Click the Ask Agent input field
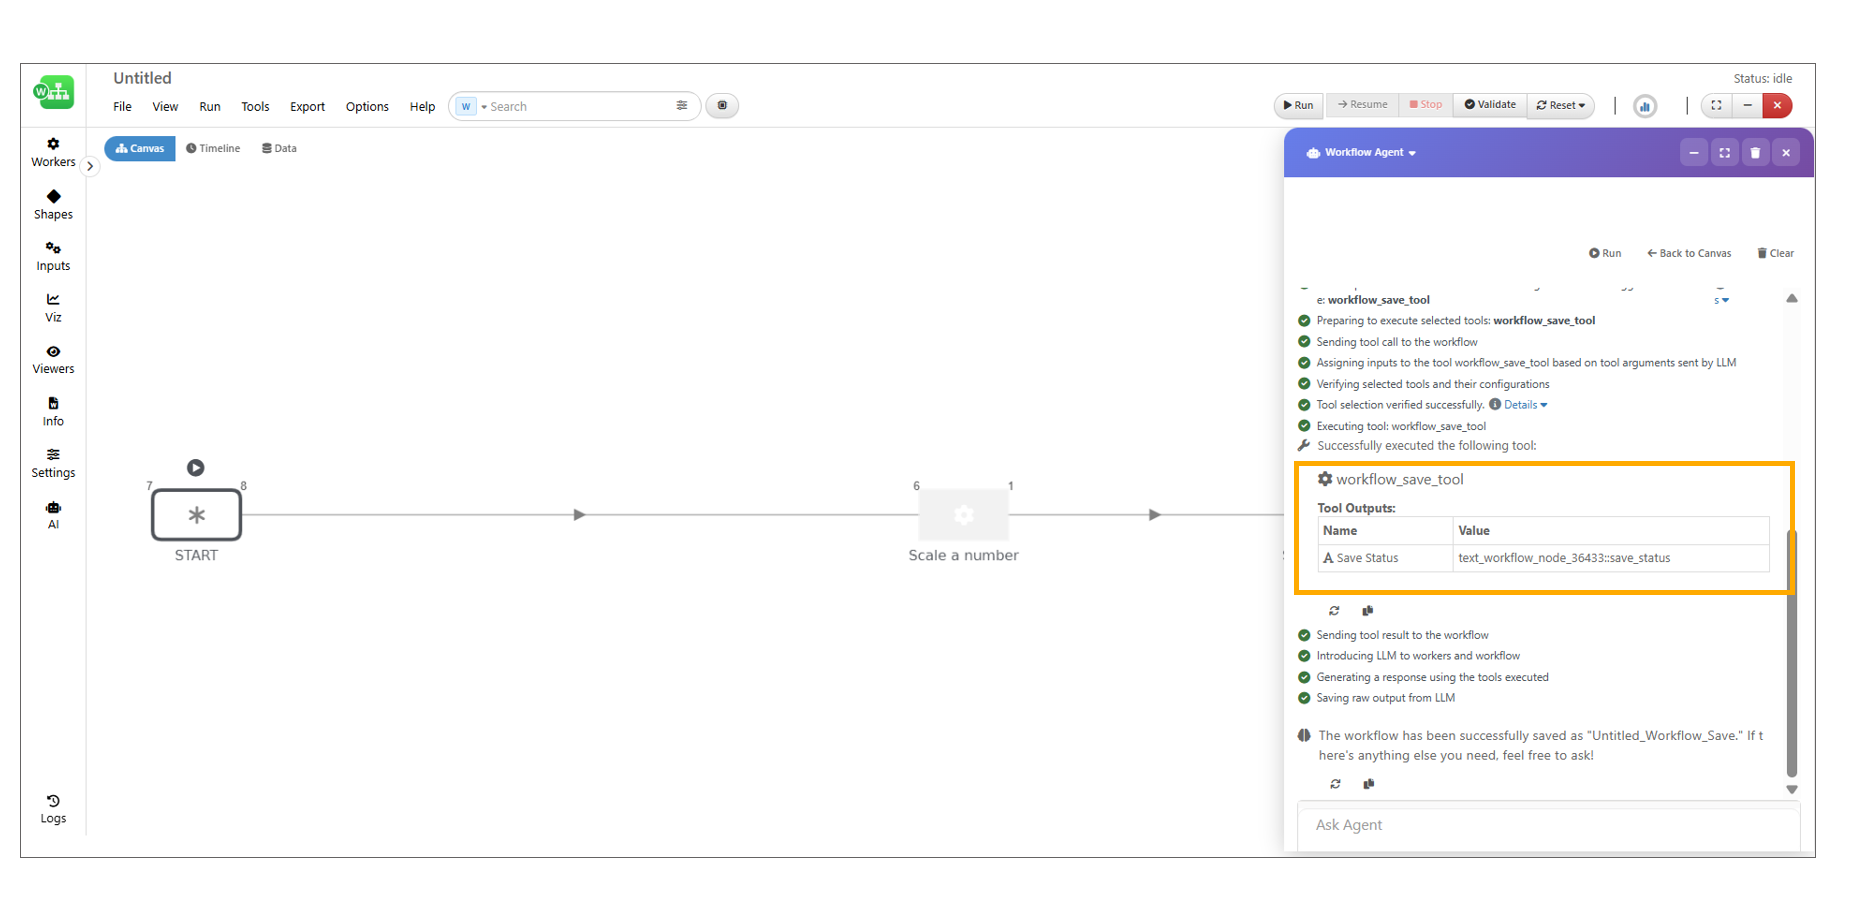 point(1547,825)
